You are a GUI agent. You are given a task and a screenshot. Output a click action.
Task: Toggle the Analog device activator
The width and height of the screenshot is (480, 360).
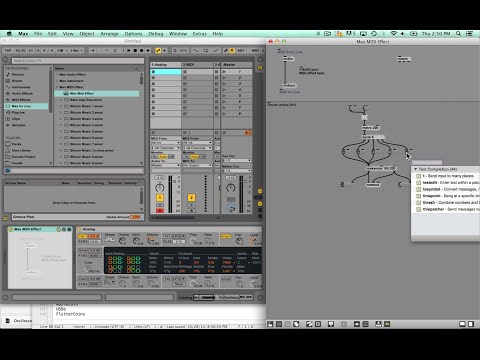(x=79, y=229)
